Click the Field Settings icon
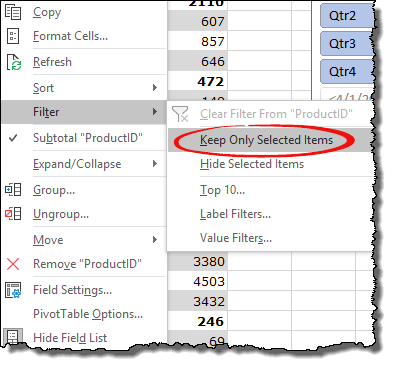This screenshot has width=393, height=366. pos(13,290)
